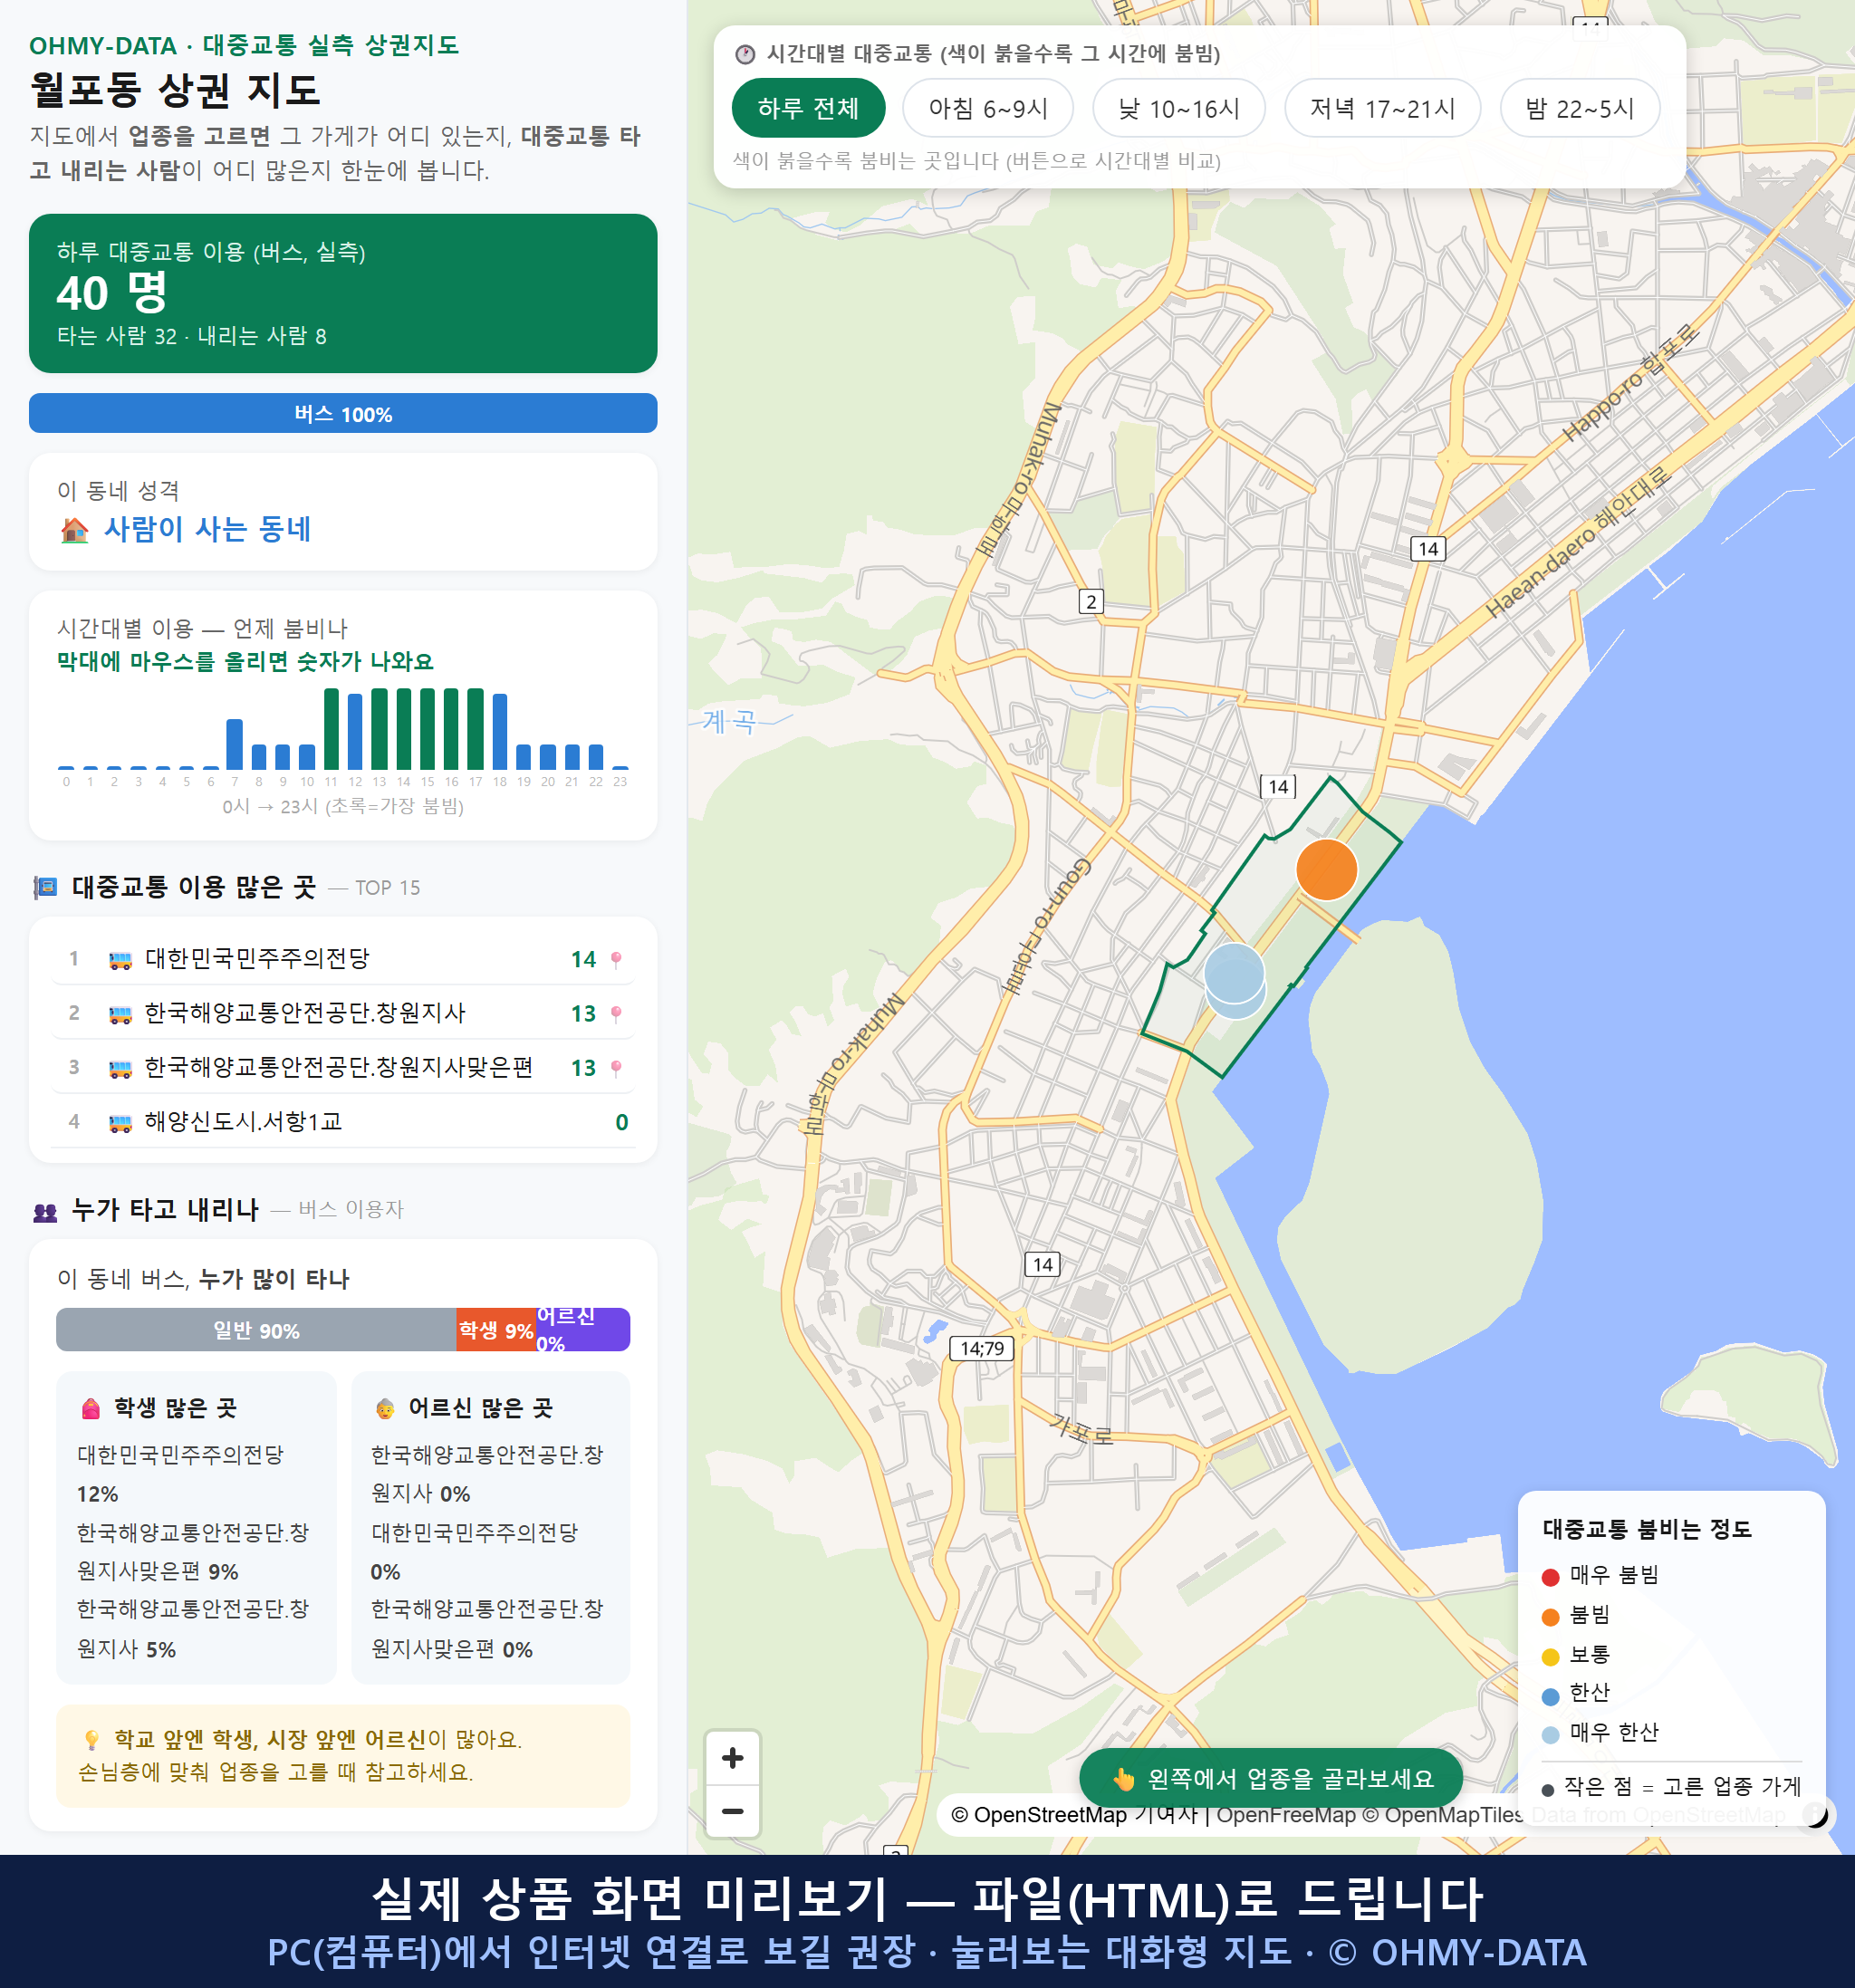Click bus icon in 대한민국민주주의전당 row

120,960
